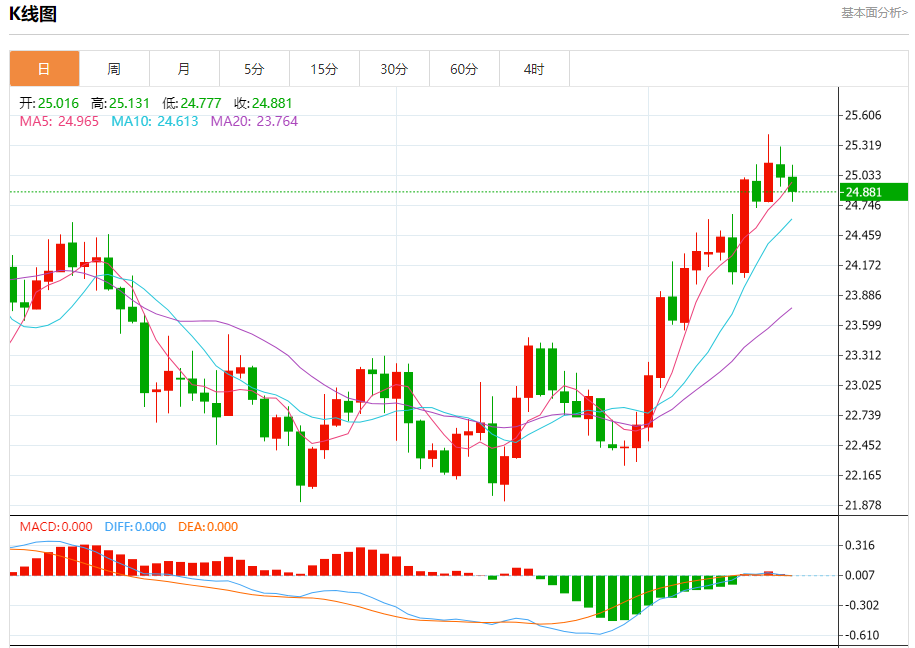Click the 0.316 MACD axis label
Screen dimensions: 915x648
860,545
